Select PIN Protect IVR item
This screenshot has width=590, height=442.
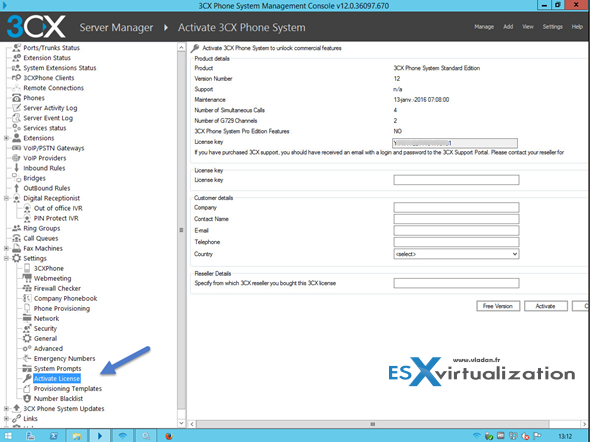56,218
